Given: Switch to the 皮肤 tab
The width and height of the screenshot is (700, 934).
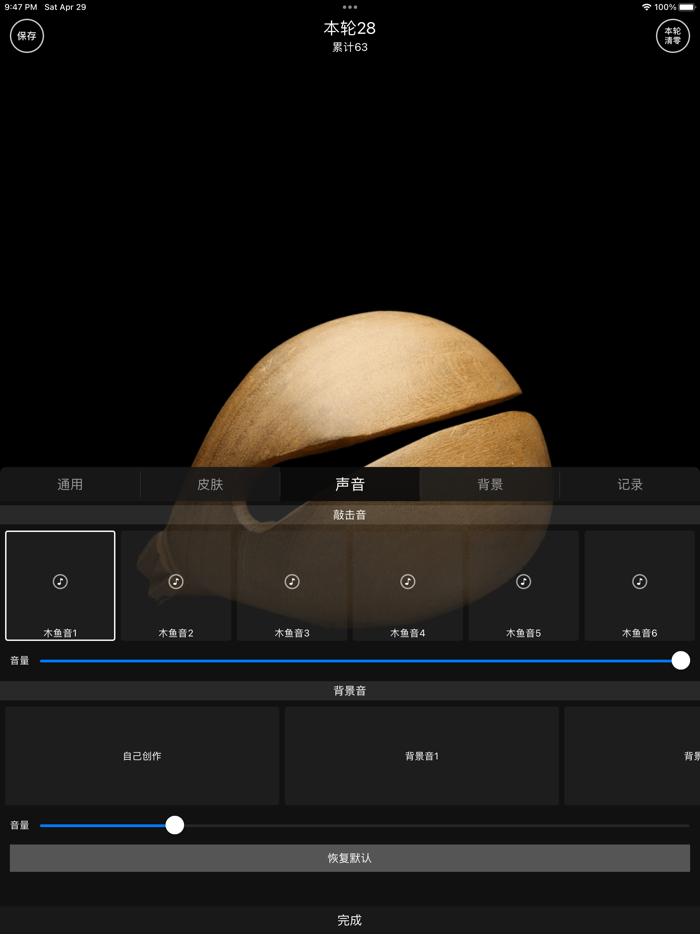Looking at the screenshot, I should point(210,484).
